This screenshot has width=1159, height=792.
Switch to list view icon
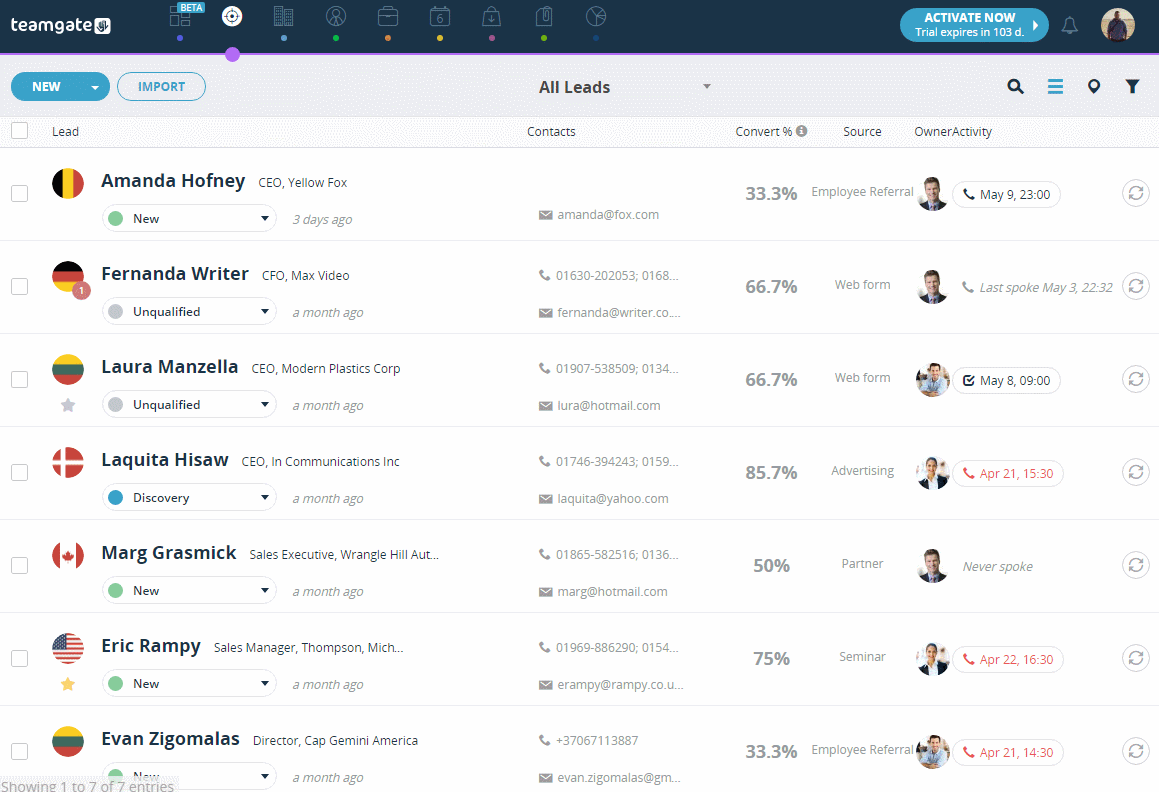pyautogui.click(x=1056, y=87)
